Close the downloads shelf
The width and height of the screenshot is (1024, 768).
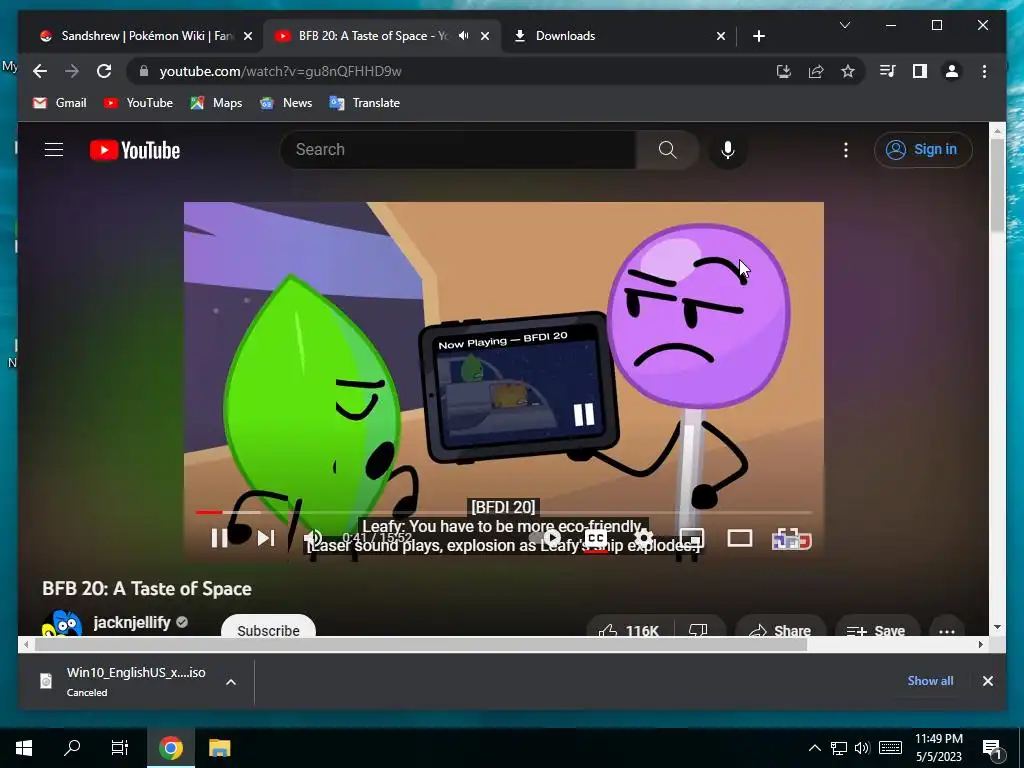click(x=987, y=681)
